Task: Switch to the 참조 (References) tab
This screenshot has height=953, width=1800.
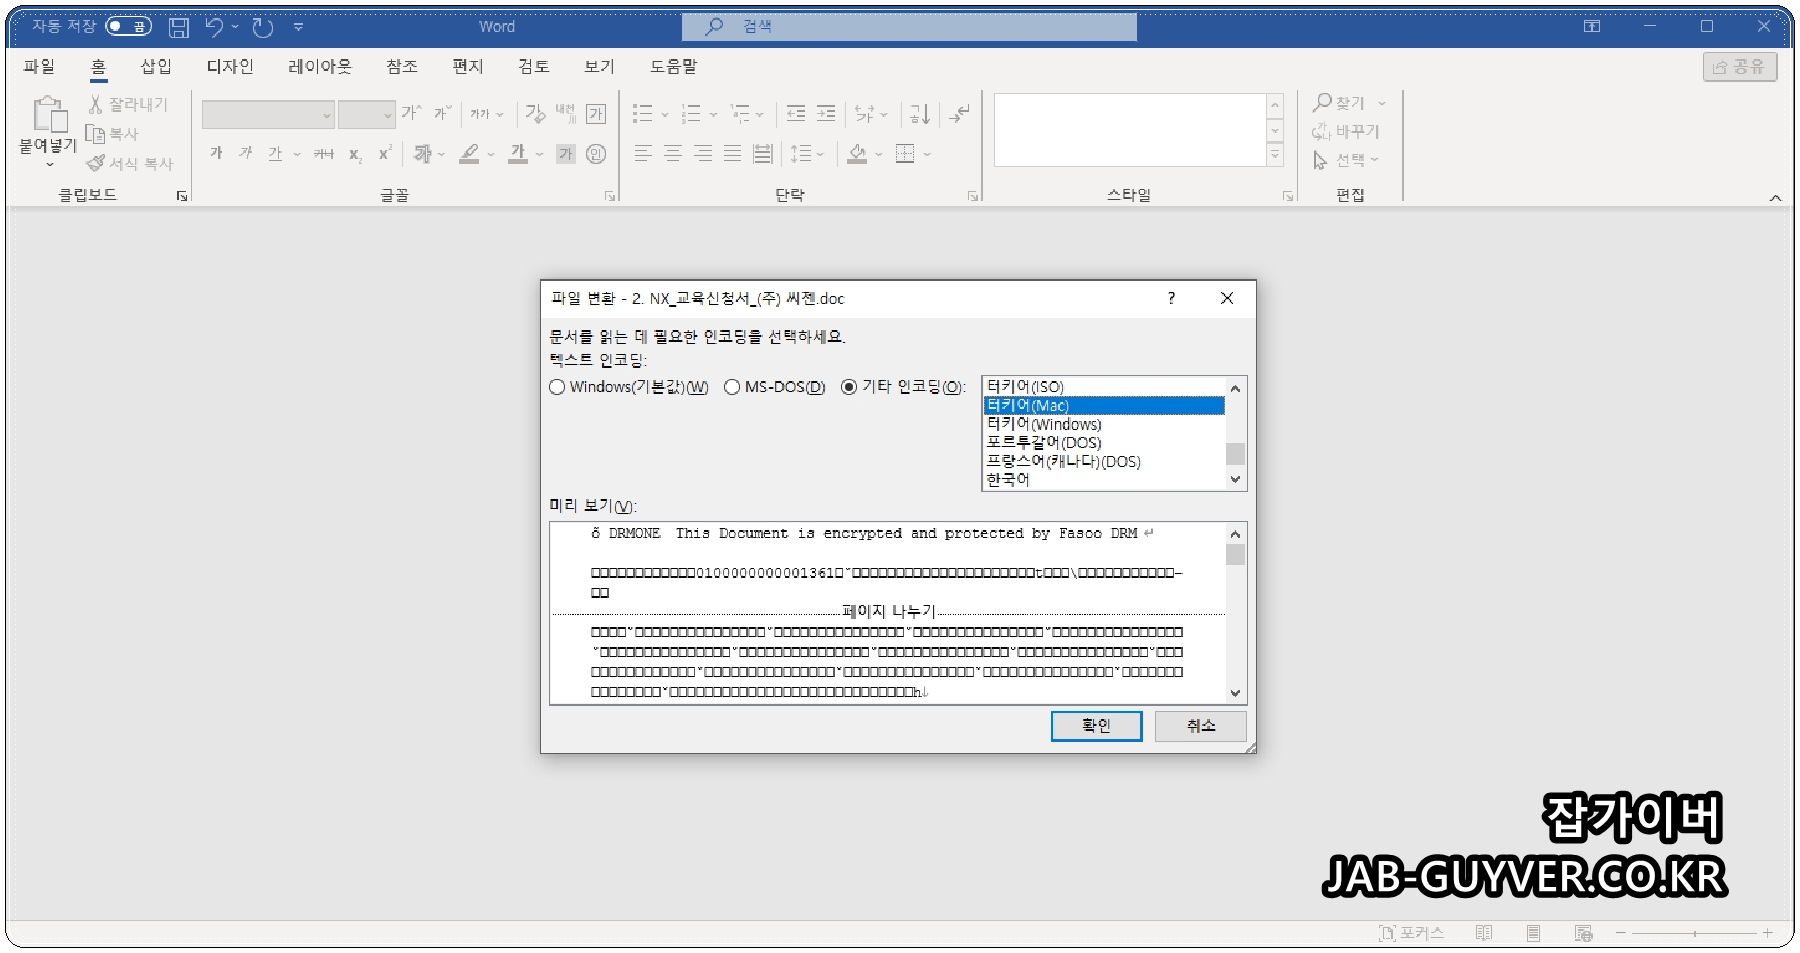Action: click(402, 66)
